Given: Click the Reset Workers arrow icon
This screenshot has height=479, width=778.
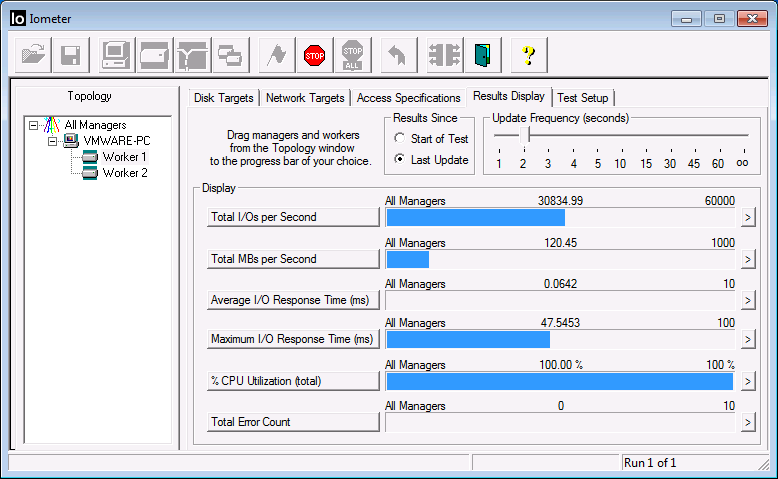Looking at the screenshot, I should pyautogui.click(x=397, y=55).
